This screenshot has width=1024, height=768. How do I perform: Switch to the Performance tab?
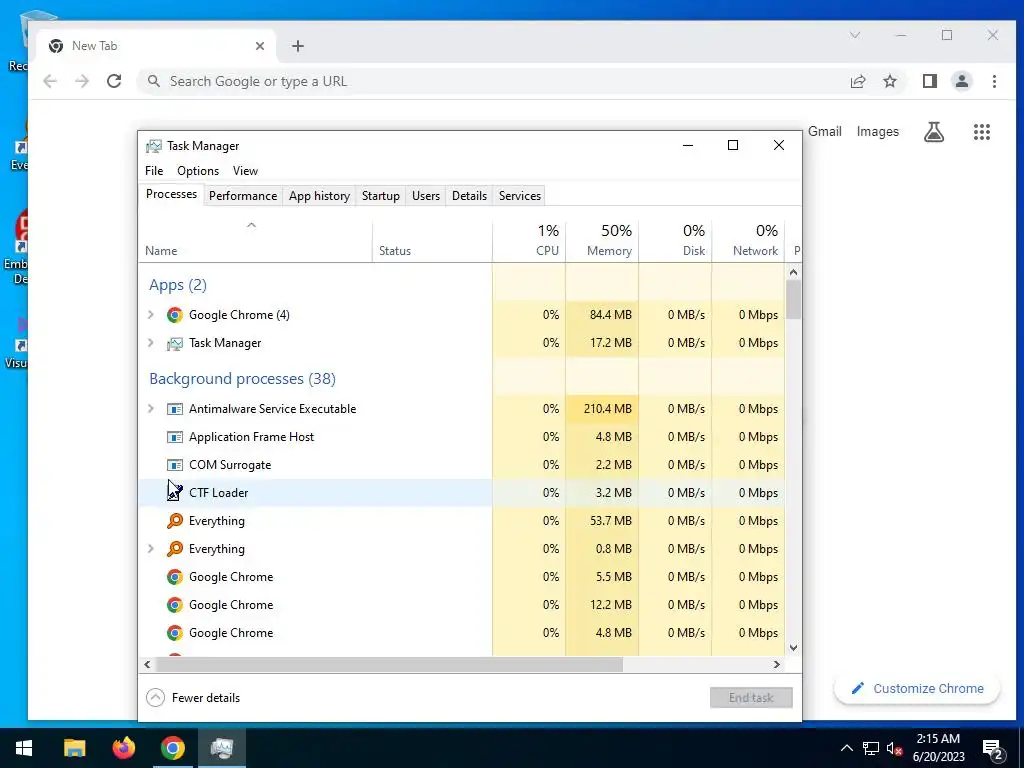(x=243, y=196)
